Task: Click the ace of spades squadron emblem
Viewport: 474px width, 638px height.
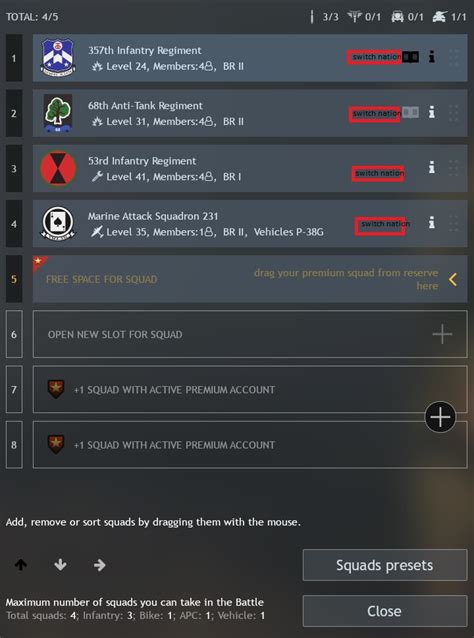Action: [x=58, y=223]
